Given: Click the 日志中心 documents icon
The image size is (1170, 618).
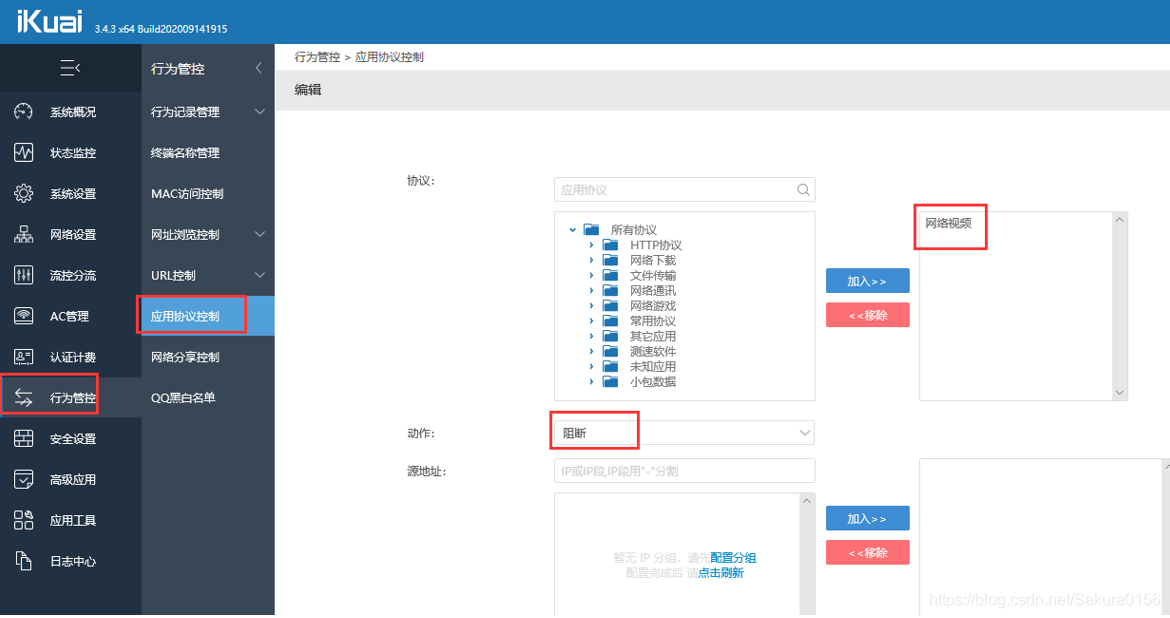Looking at the screenshot, I should point(23,561).
